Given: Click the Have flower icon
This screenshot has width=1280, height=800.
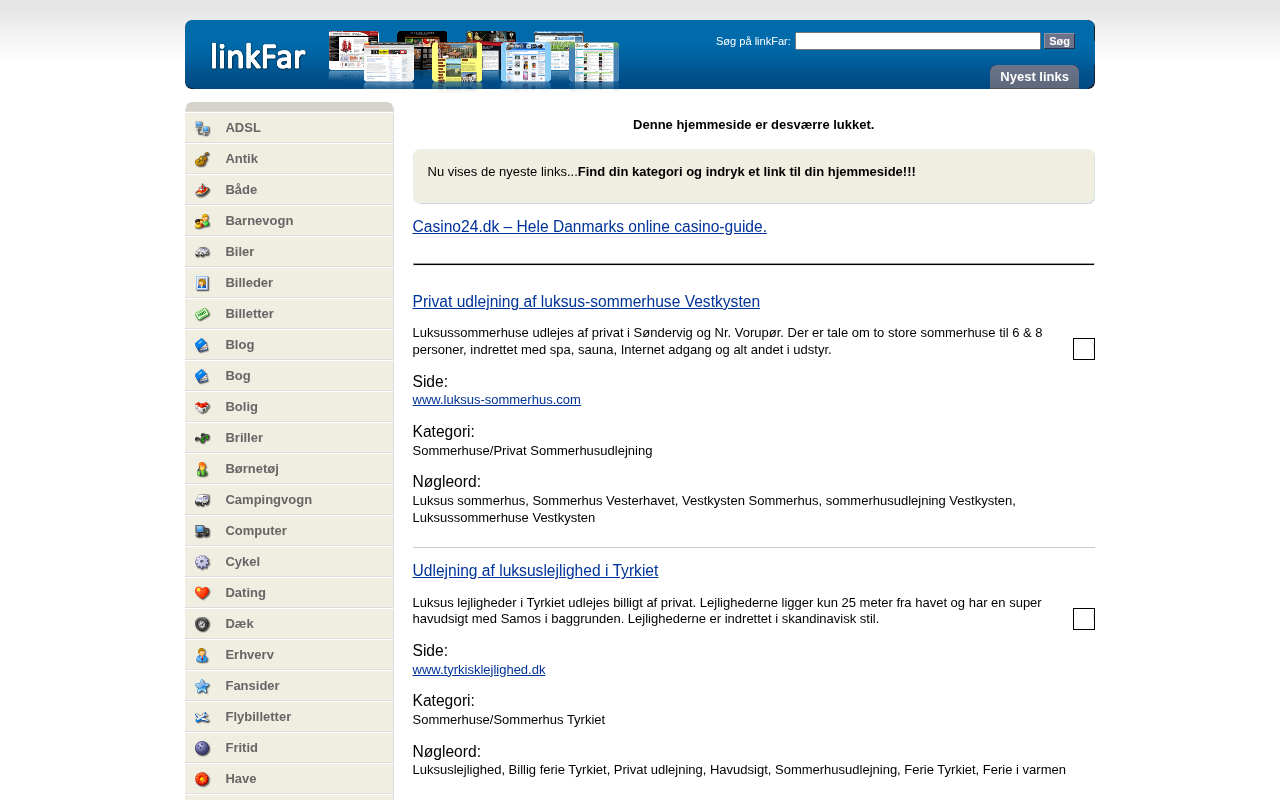Looking at the screenshot, I should (x=203, y=779).
